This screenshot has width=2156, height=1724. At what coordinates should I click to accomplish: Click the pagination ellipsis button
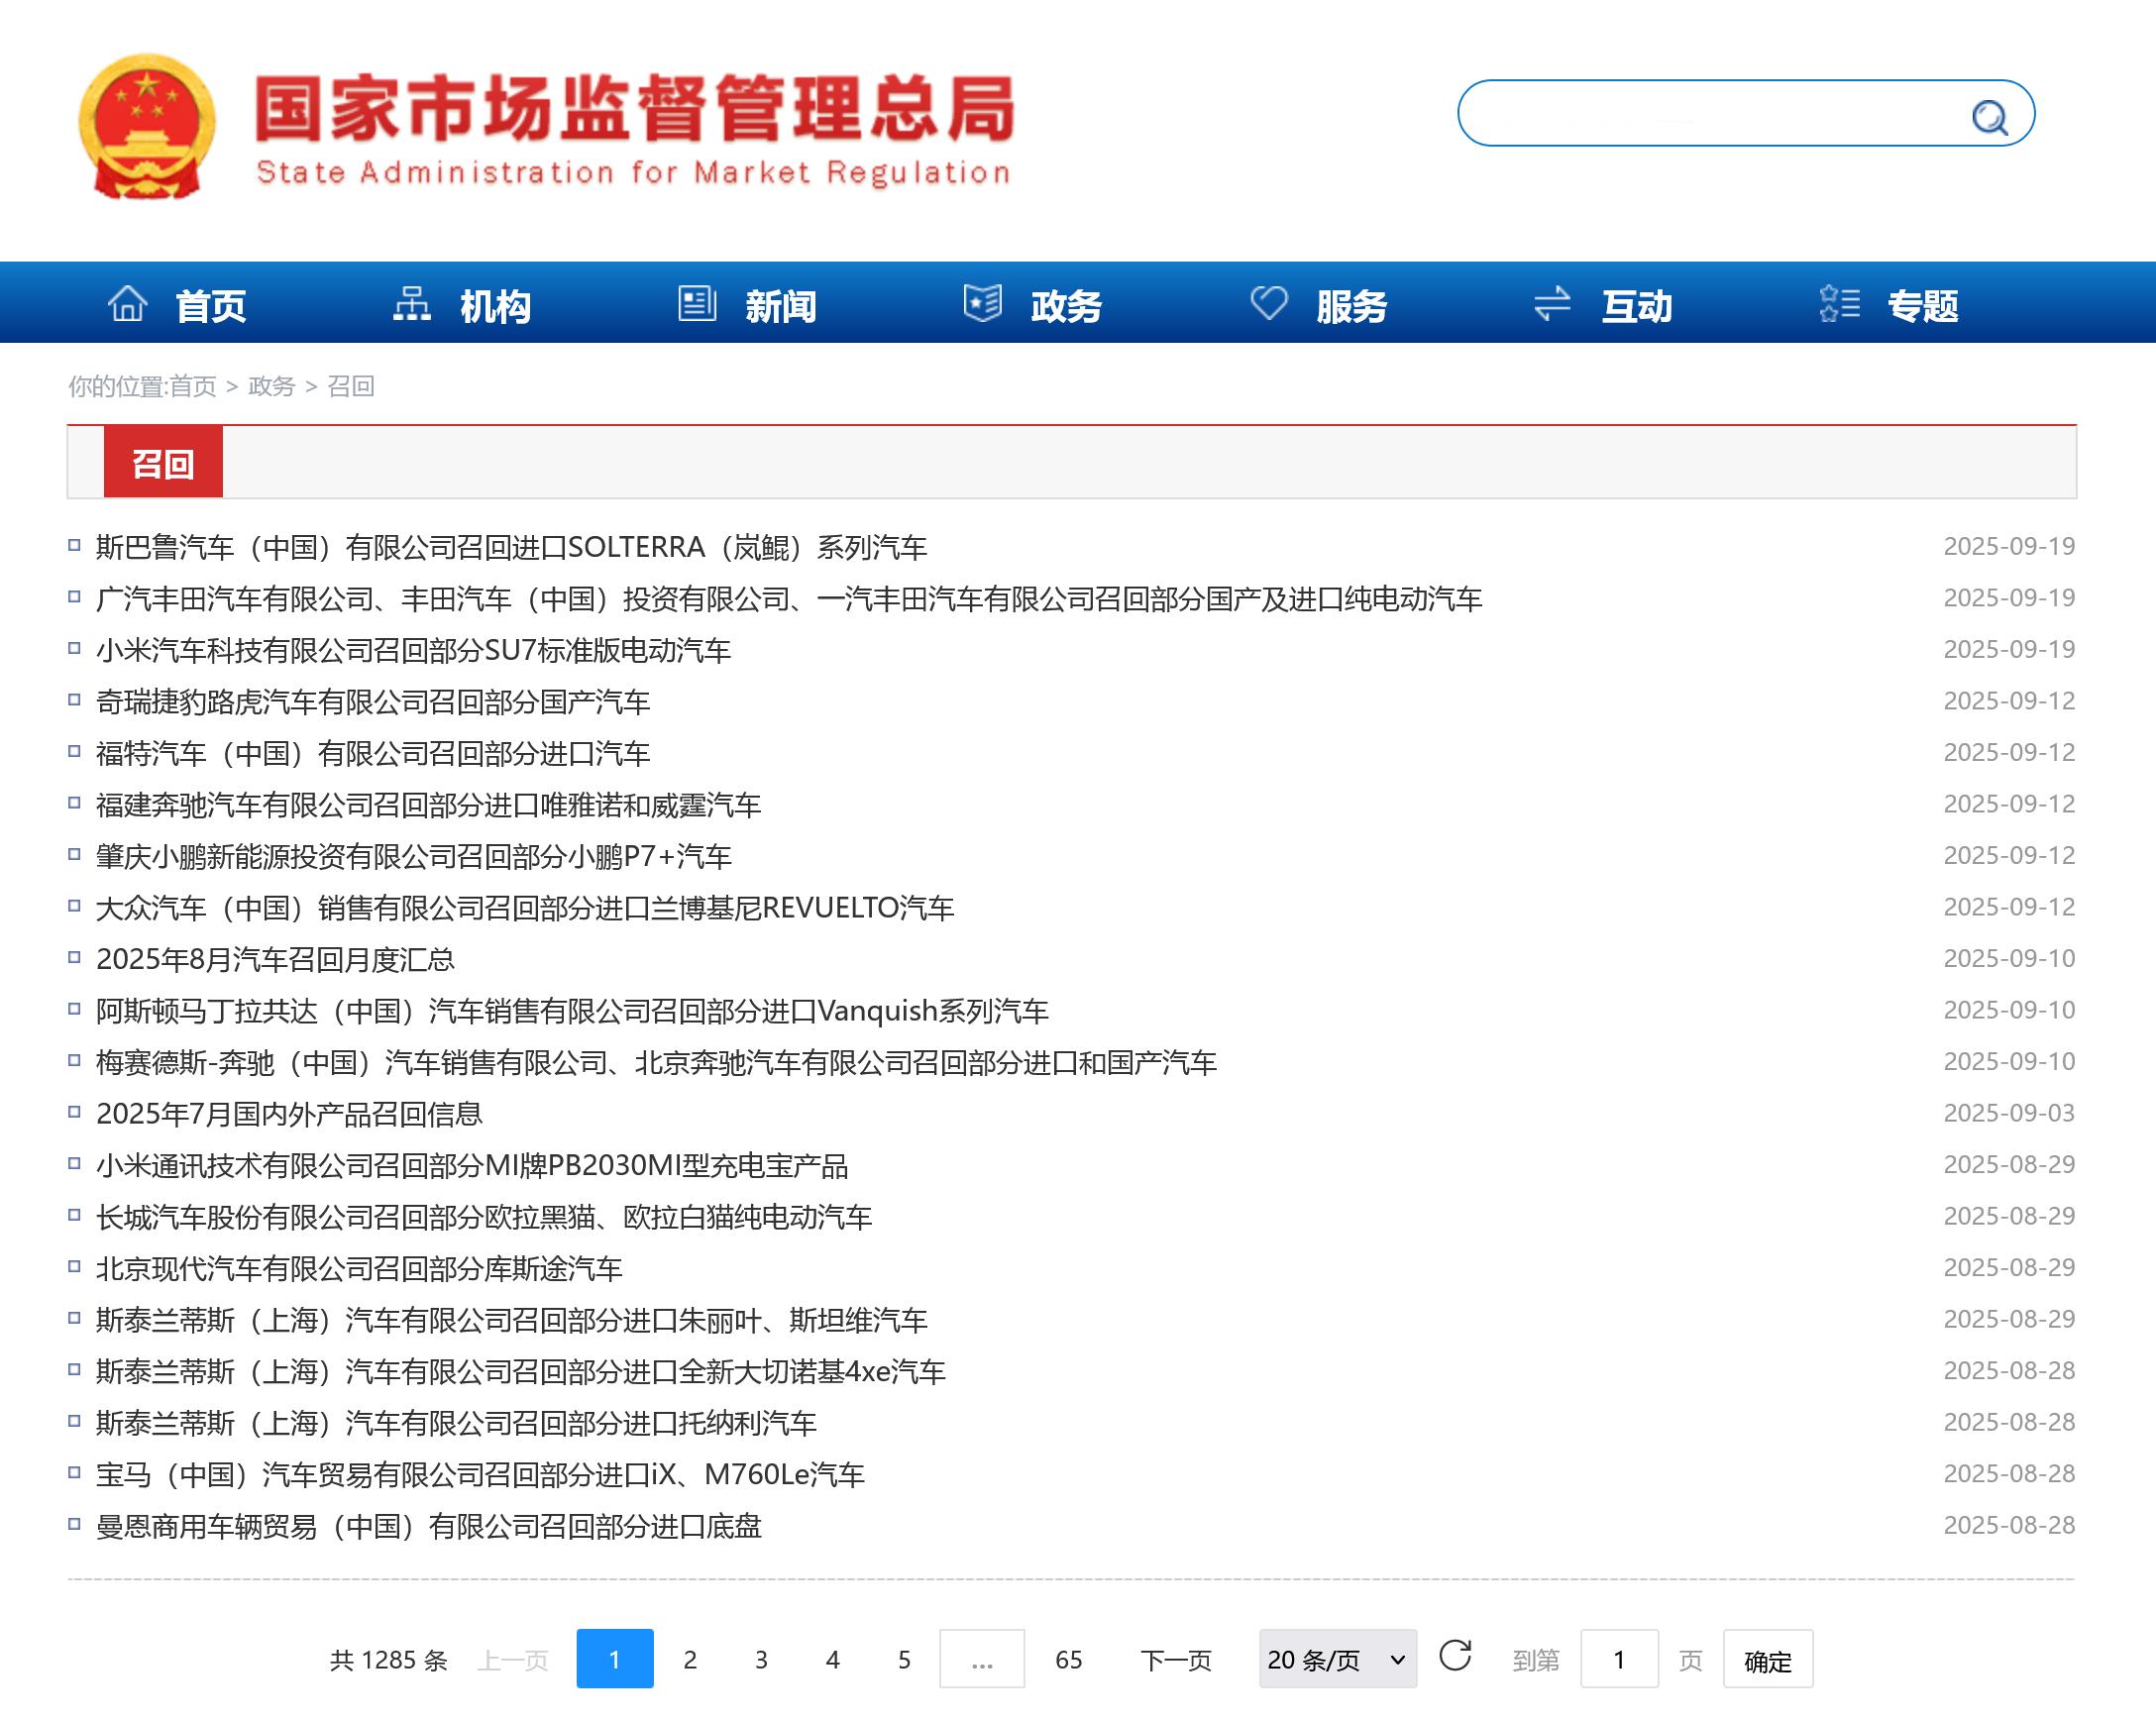click(x=982, y=1660)
